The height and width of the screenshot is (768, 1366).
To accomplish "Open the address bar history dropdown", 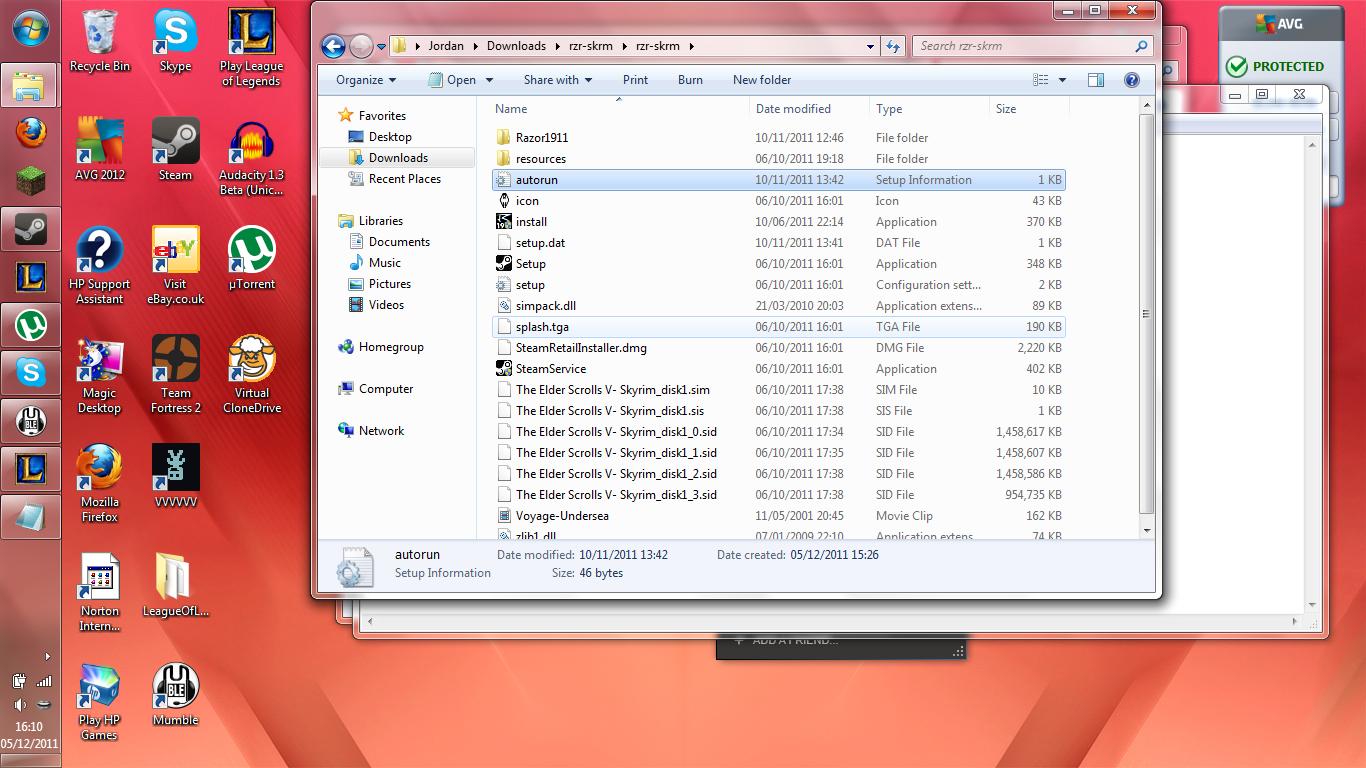I will coord(871,46).
